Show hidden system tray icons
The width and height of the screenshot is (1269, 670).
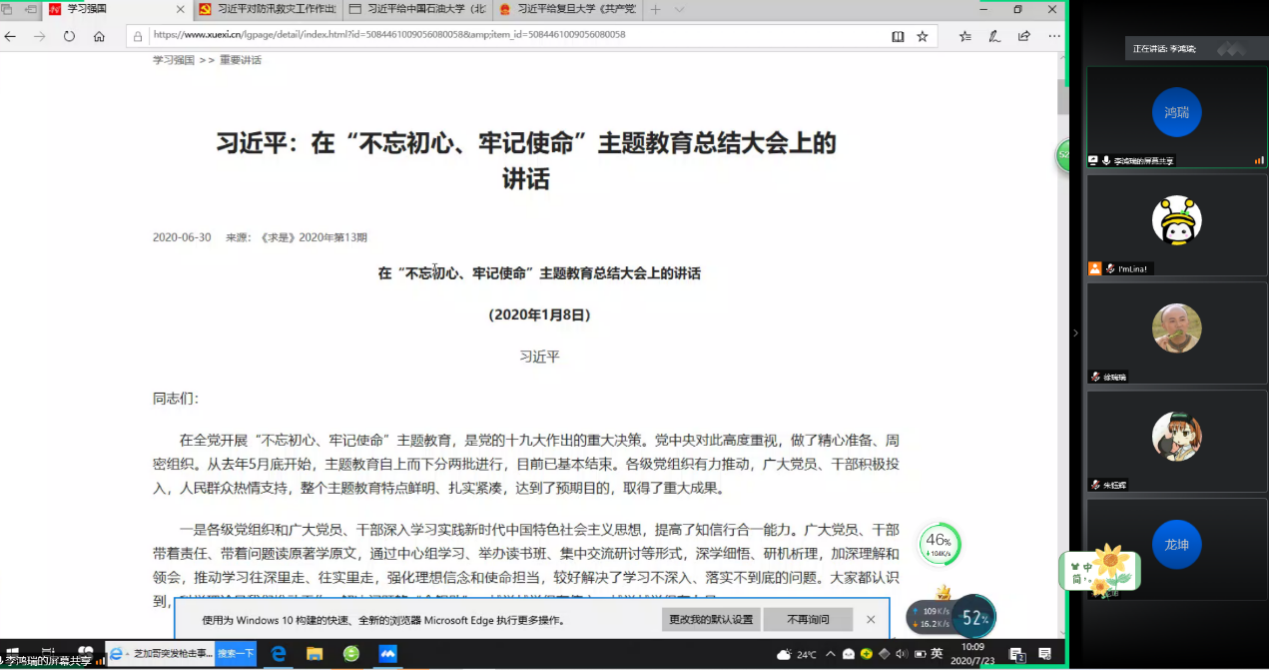pyautogui.click(x=831, y=654)
